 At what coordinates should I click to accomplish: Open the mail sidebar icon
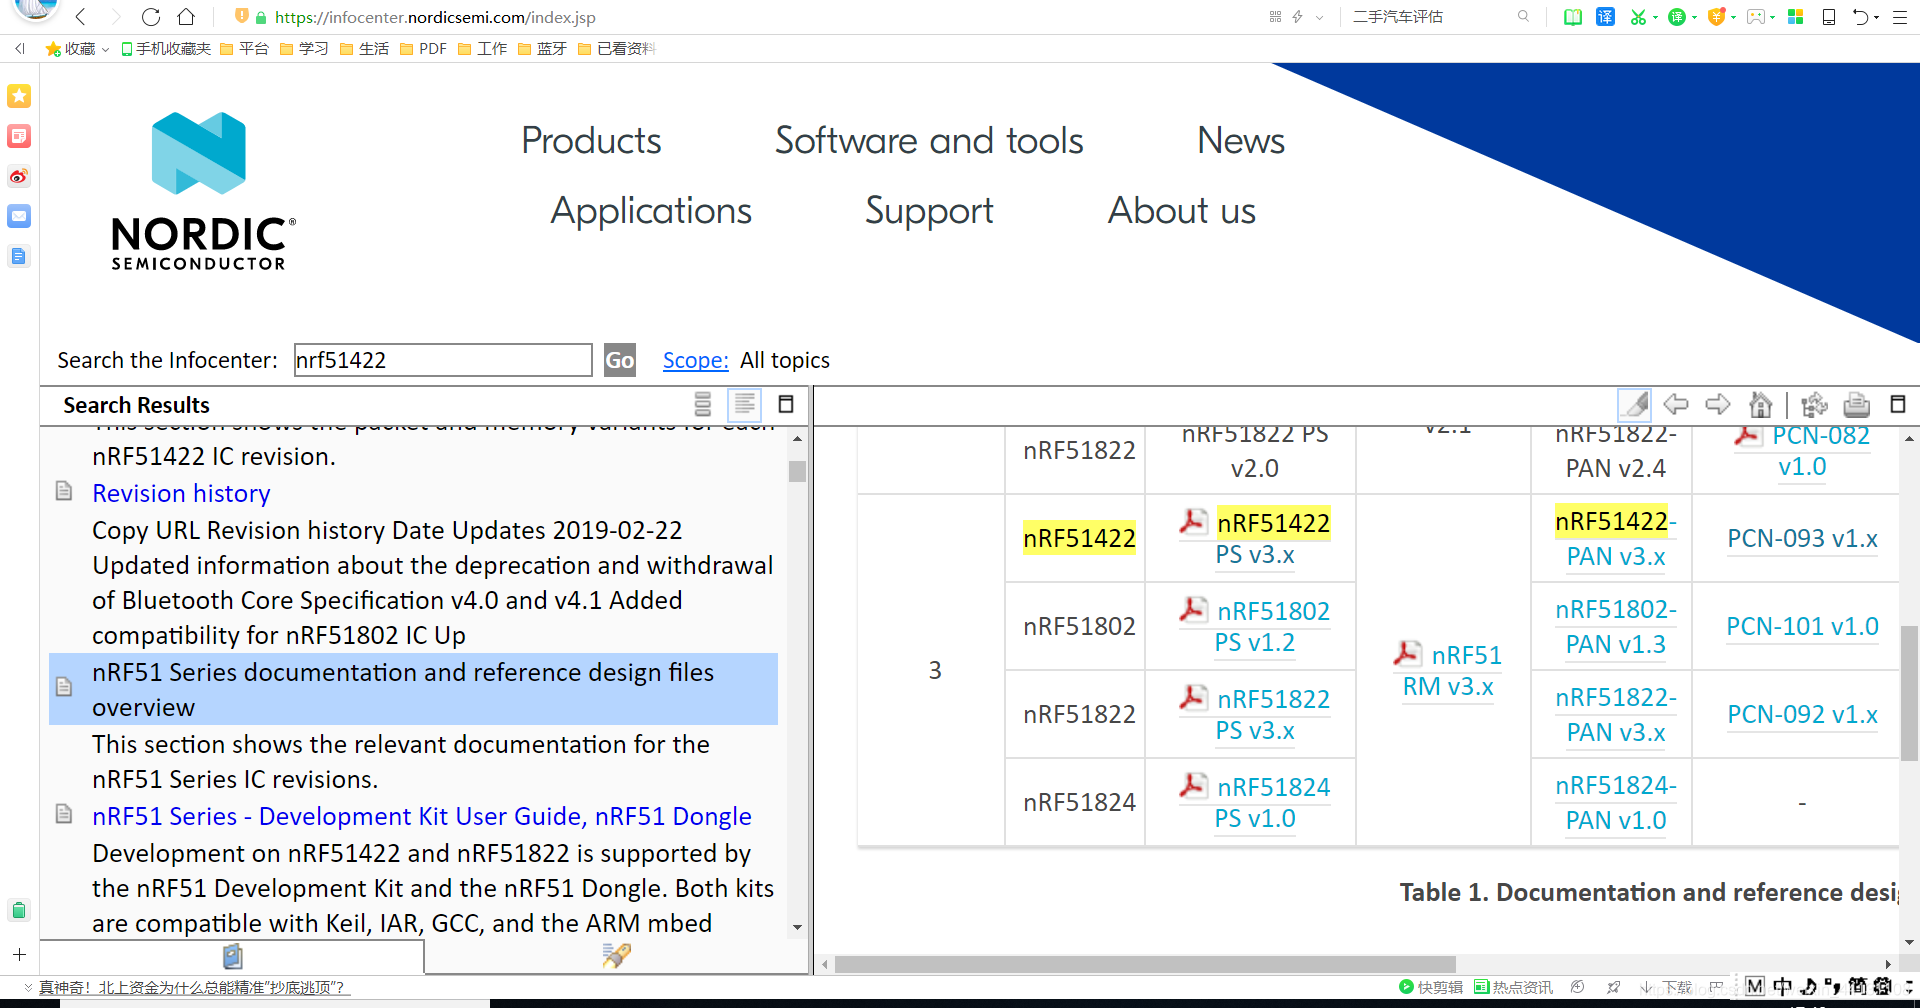click(19, 216)
